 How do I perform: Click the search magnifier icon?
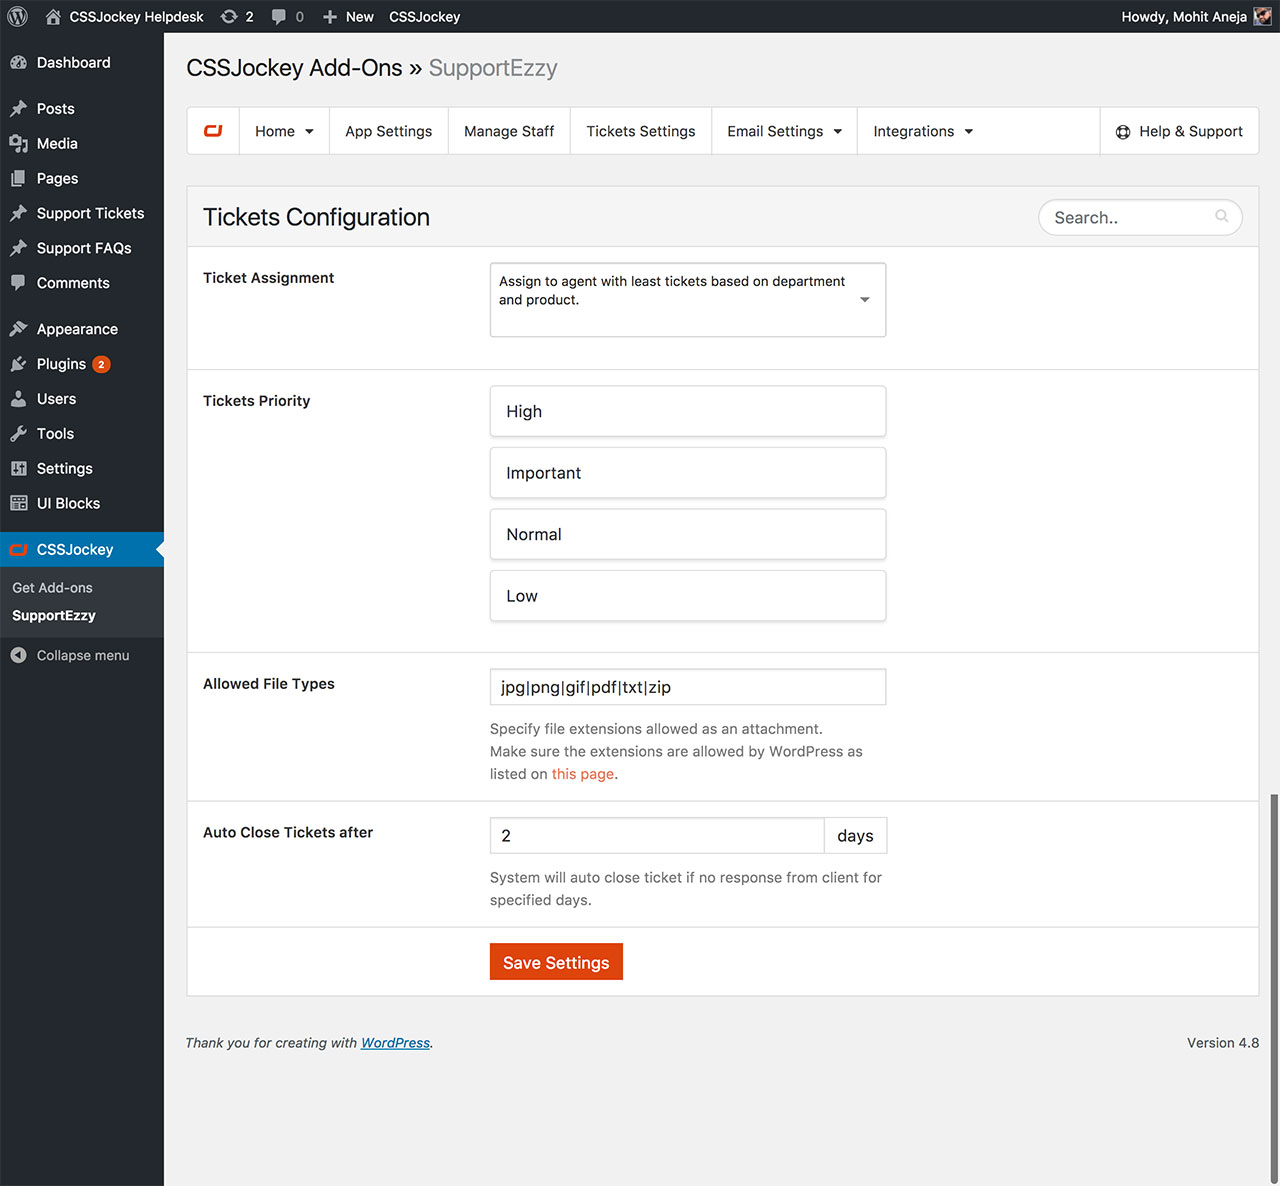[x=1221, y=216]
